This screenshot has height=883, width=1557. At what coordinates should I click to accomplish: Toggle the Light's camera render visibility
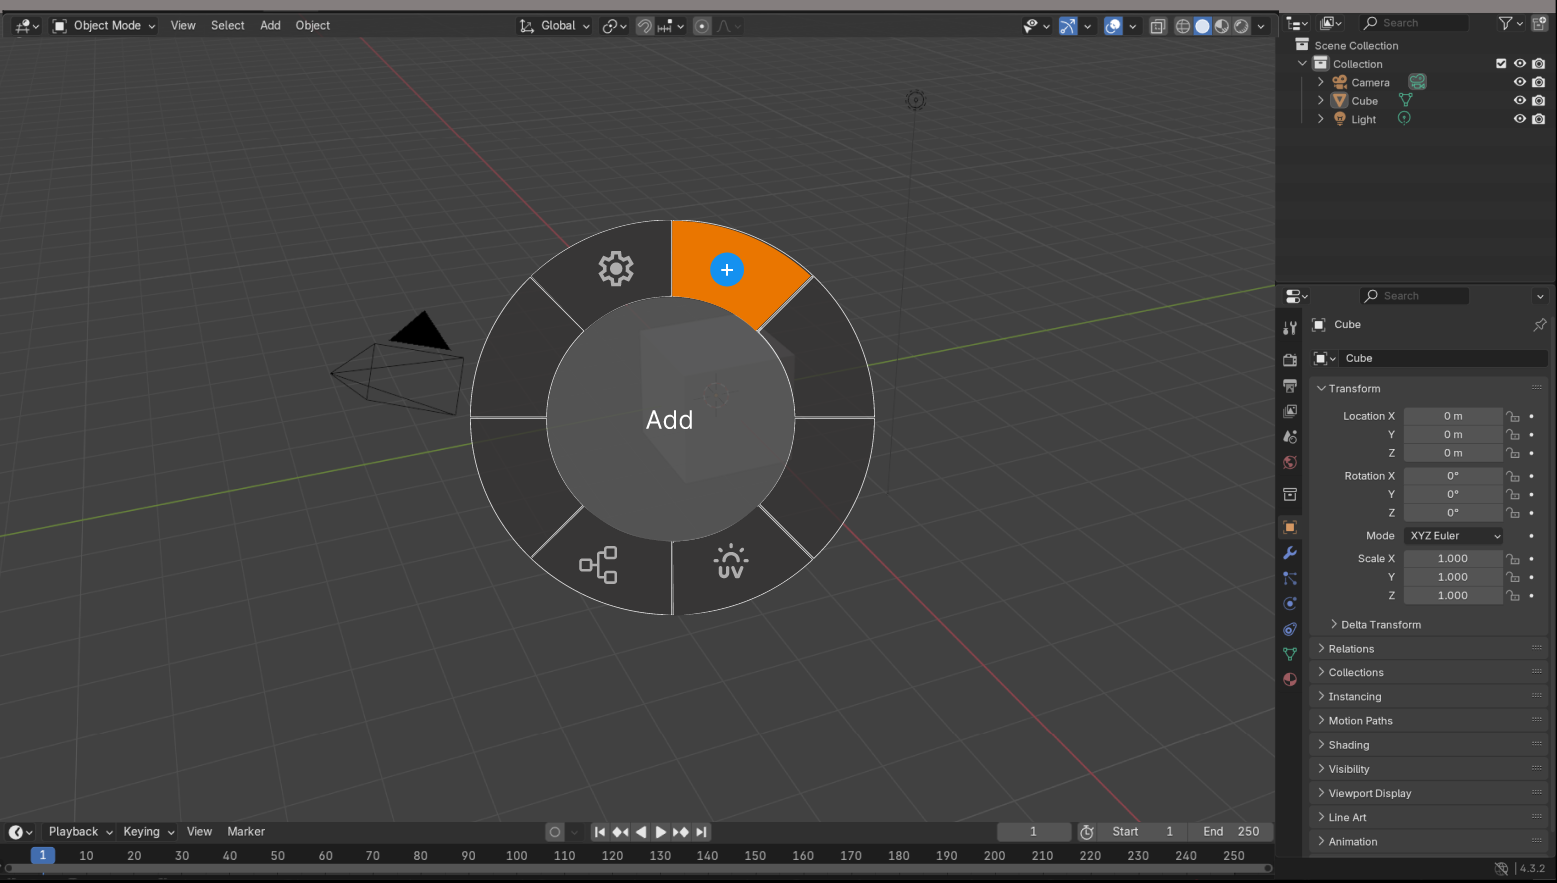[1538, 118]
